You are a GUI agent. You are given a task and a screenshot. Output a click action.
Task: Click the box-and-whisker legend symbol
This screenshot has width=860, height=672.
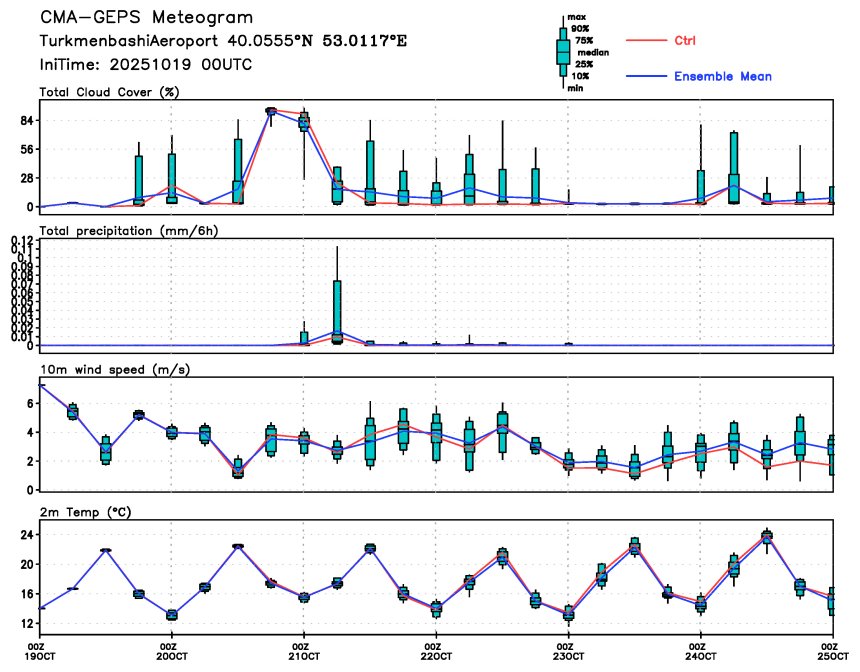563,49
